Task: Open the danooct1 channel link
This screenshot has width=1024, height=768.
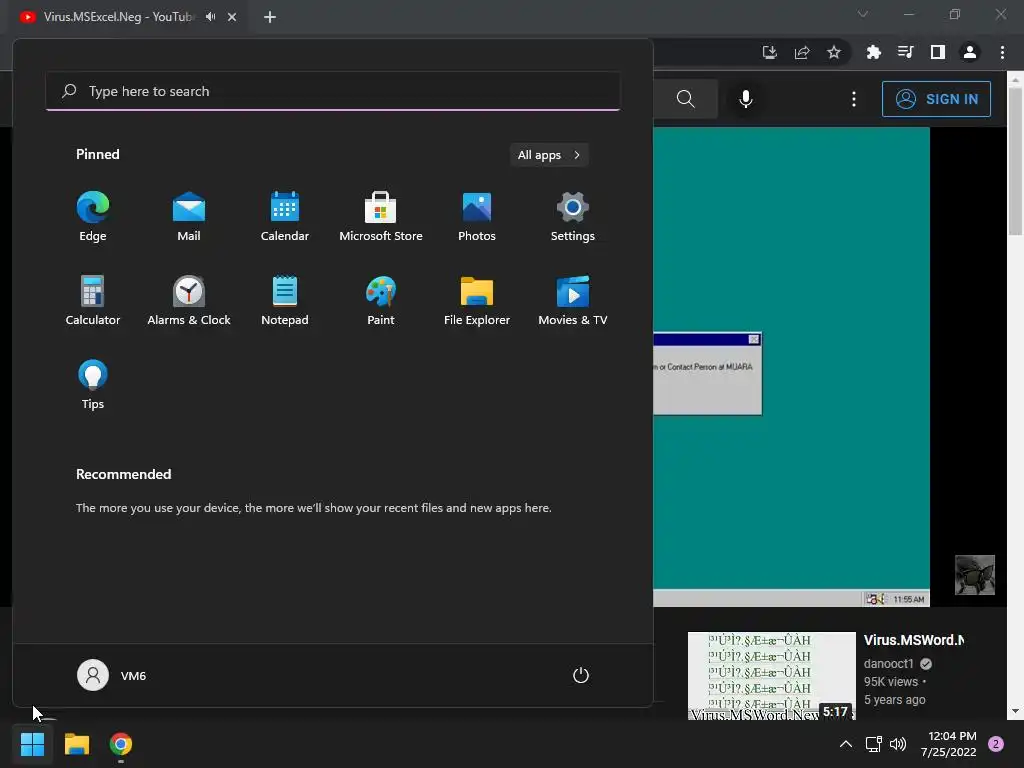Action: tap(888, 664)
